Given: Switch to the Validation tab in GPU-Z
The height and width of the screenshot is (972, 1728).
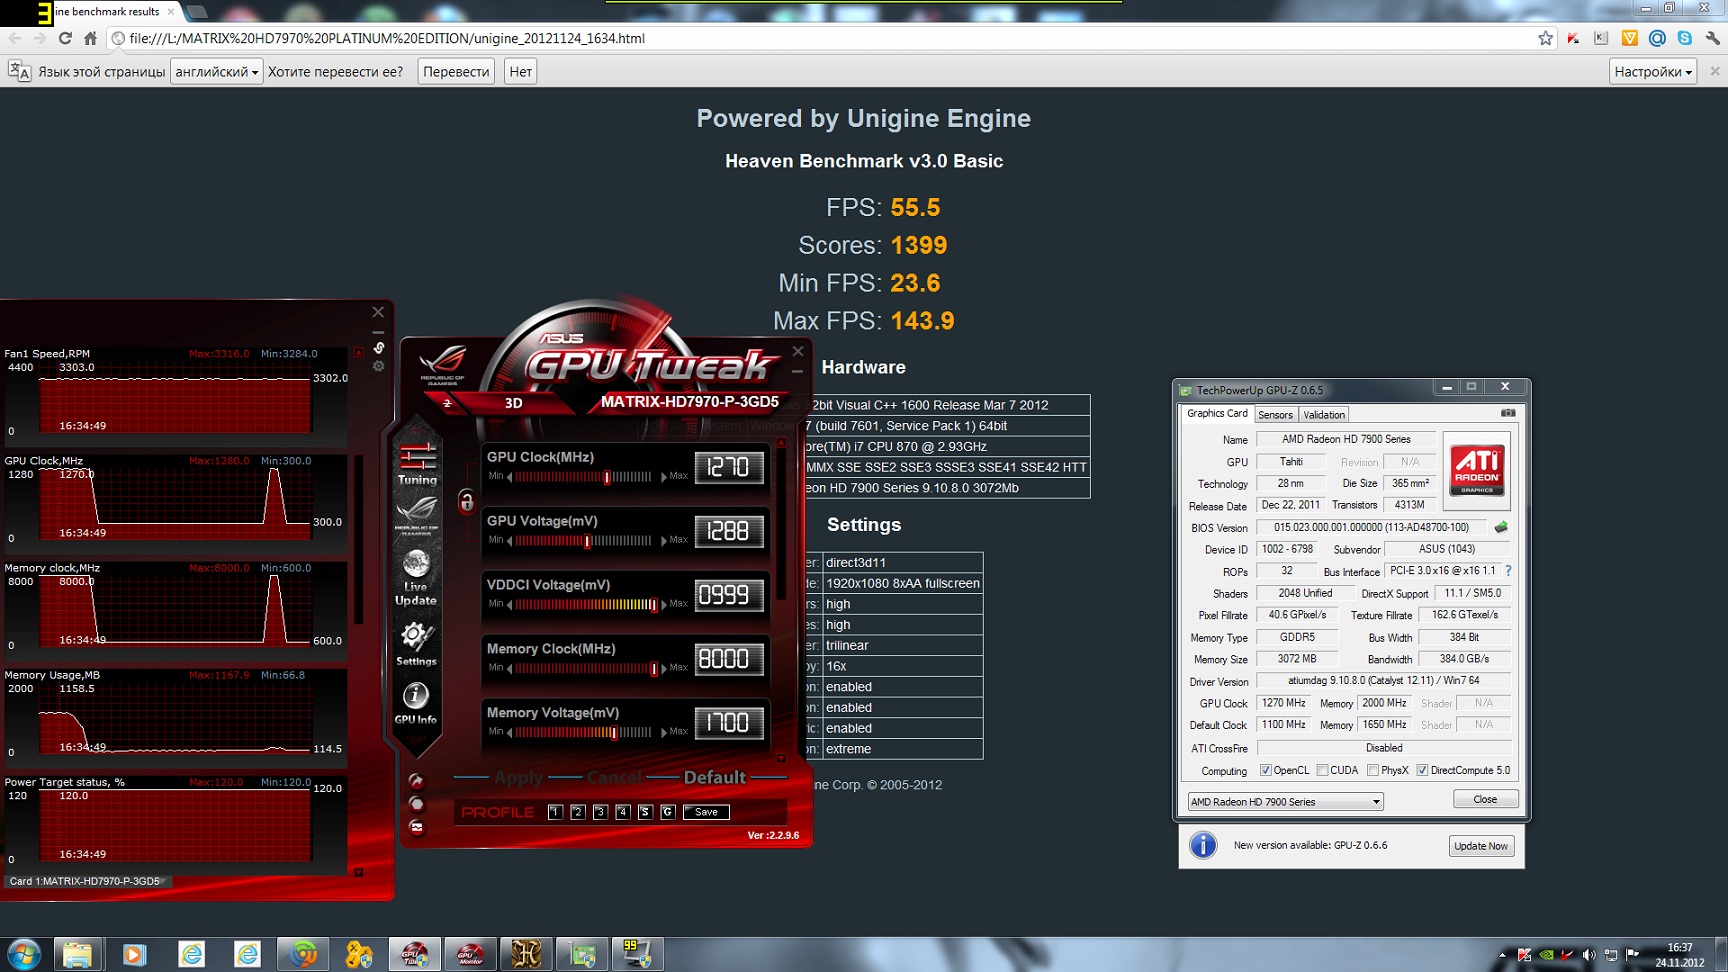Looking at the screenshot, I should [x=1323, y=414].
